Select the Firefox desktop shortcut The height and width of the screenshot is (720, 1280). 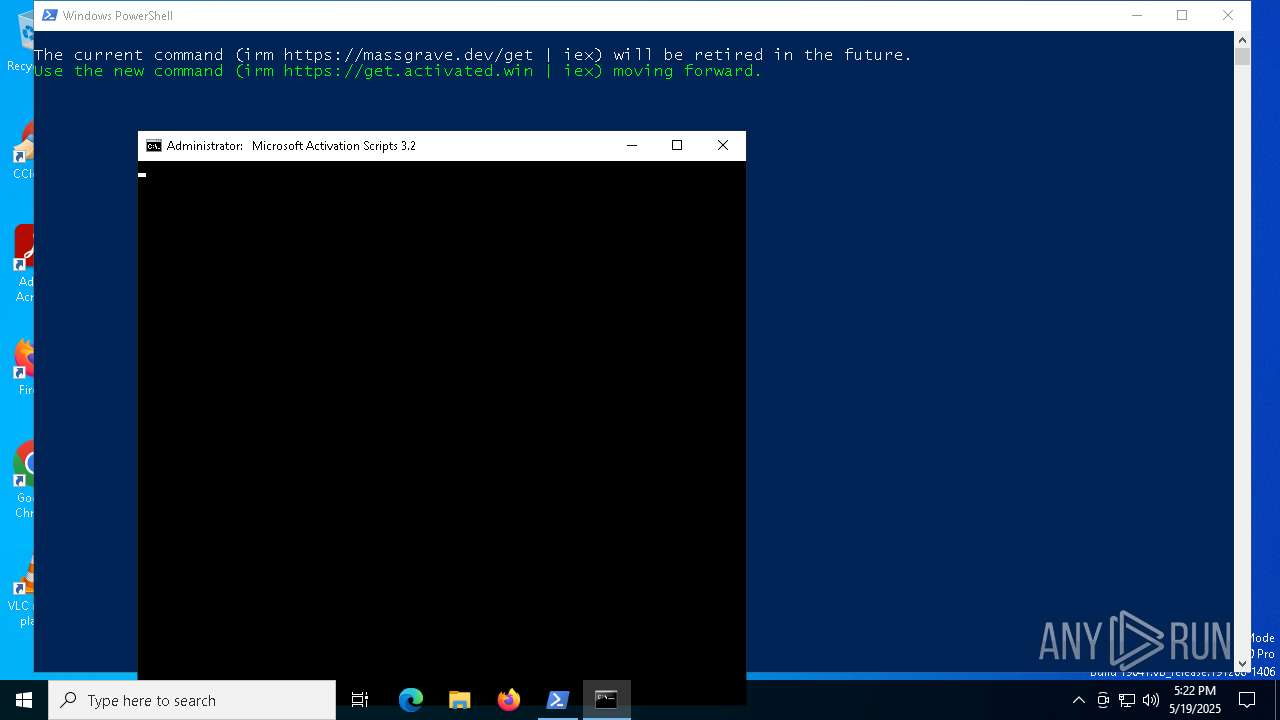pos(24,368)
